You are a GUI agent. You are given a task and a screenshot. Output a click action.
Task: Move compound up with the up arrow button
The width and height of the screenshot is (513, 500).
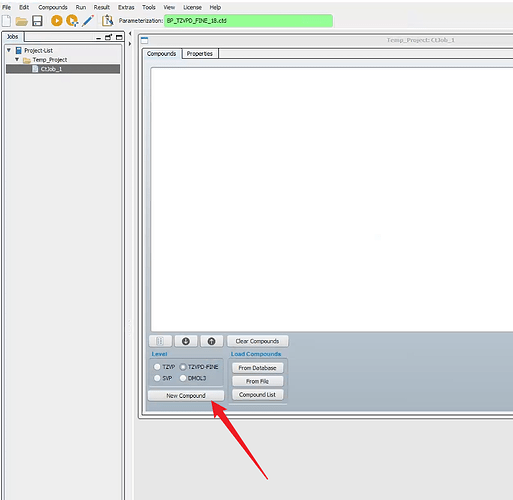click(211, 341)
